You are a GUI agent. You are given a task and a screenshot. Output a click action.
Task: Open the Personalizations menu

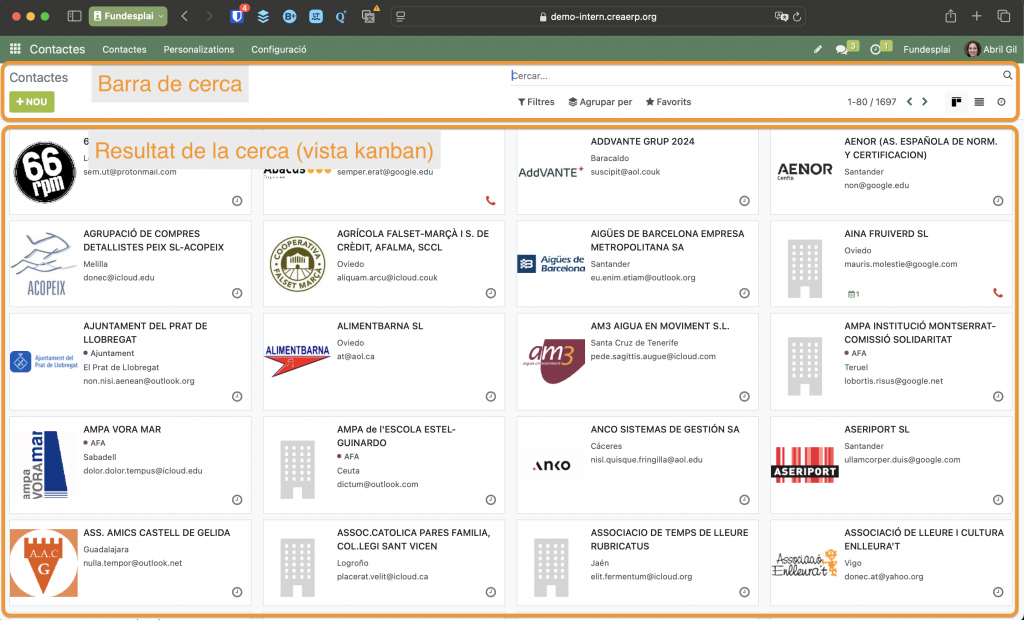199,49
